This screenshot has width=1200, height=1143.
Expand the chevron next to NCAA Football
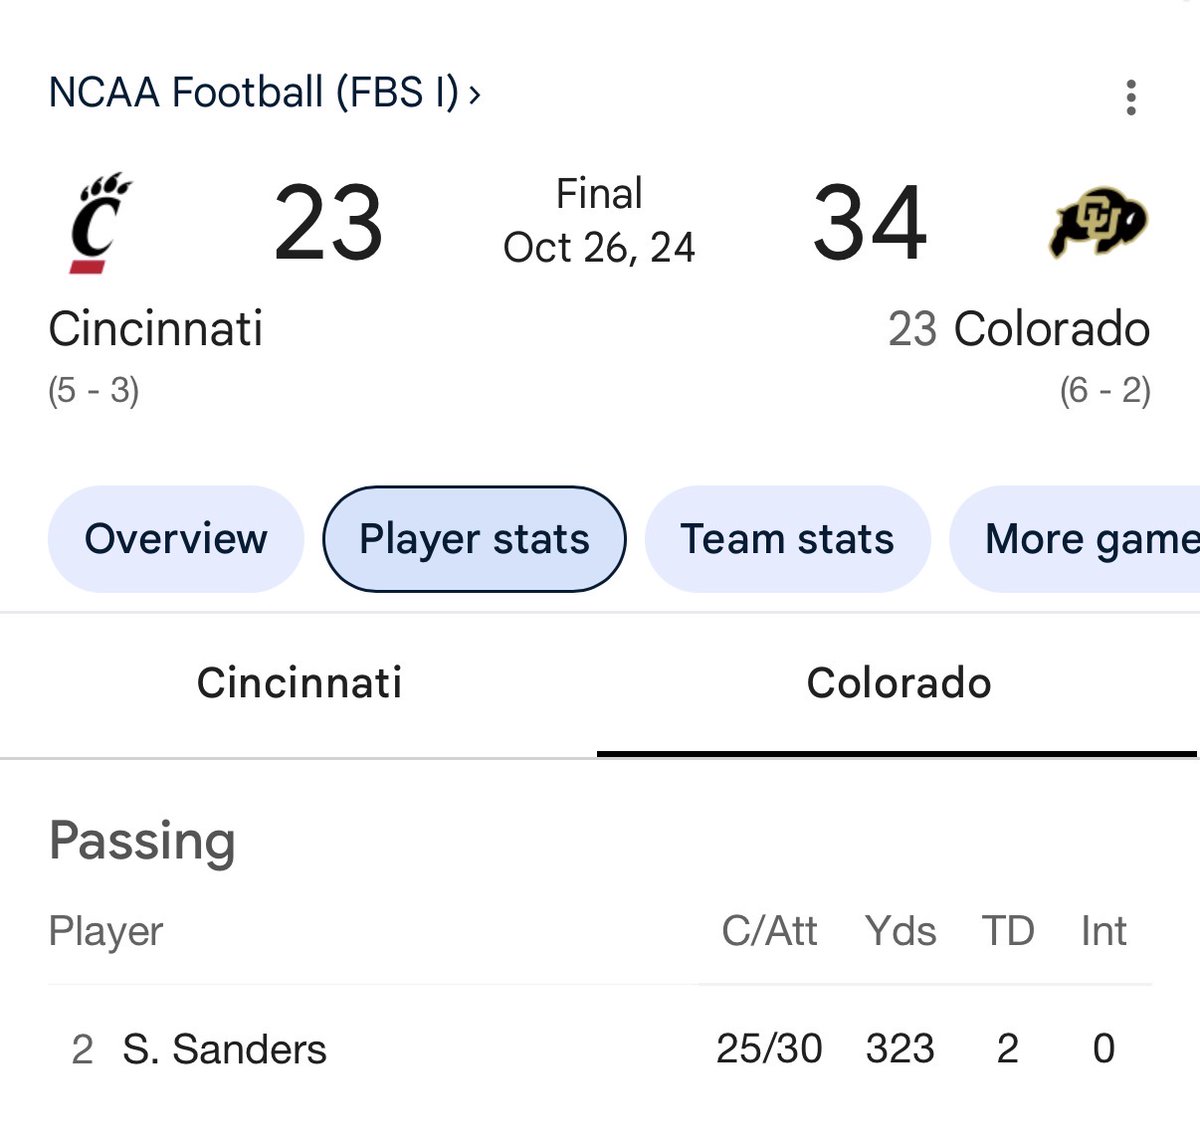coord(475,94)
